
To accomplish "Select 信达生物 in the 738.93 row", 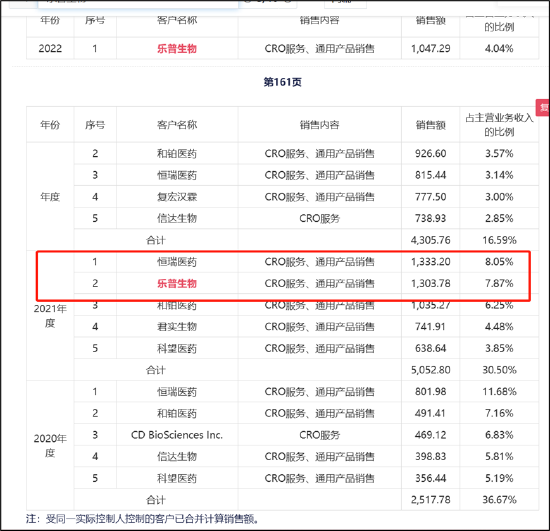I will (x=177, y=219).
